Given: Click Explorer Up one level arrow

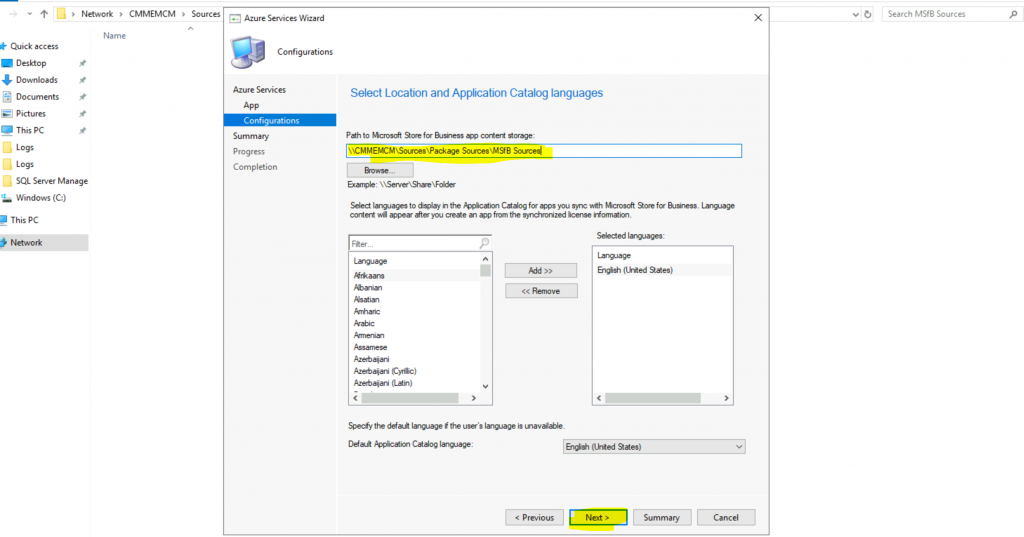Looking at the screenshot, I should point(44,14).
